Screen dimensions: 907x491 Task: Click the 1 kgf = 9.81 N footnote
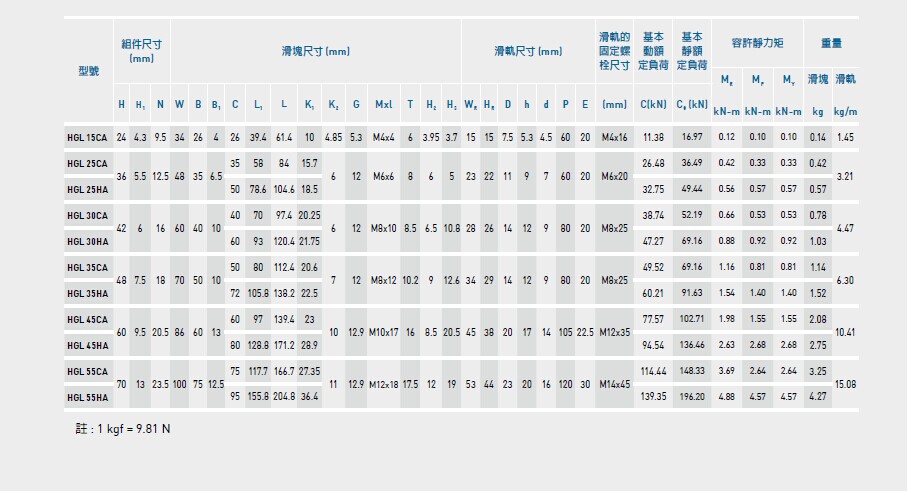(124, 428)
